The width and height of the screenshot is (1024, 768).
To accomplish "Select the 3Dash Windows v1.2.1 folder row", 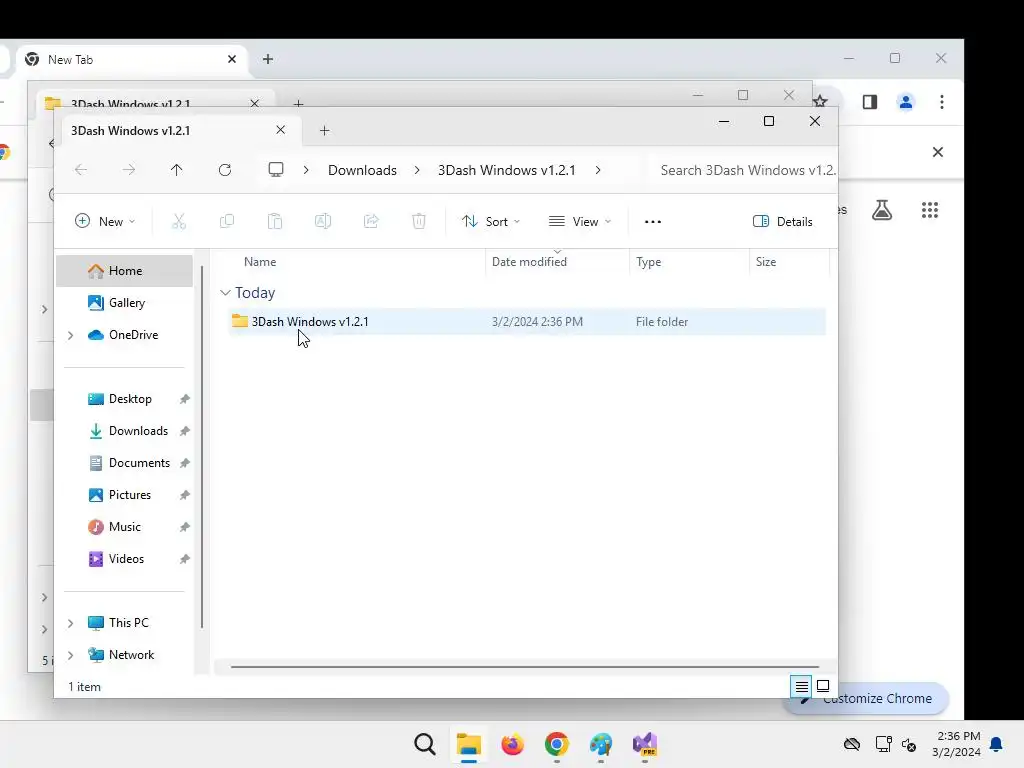I will click(x=527, y=321).
